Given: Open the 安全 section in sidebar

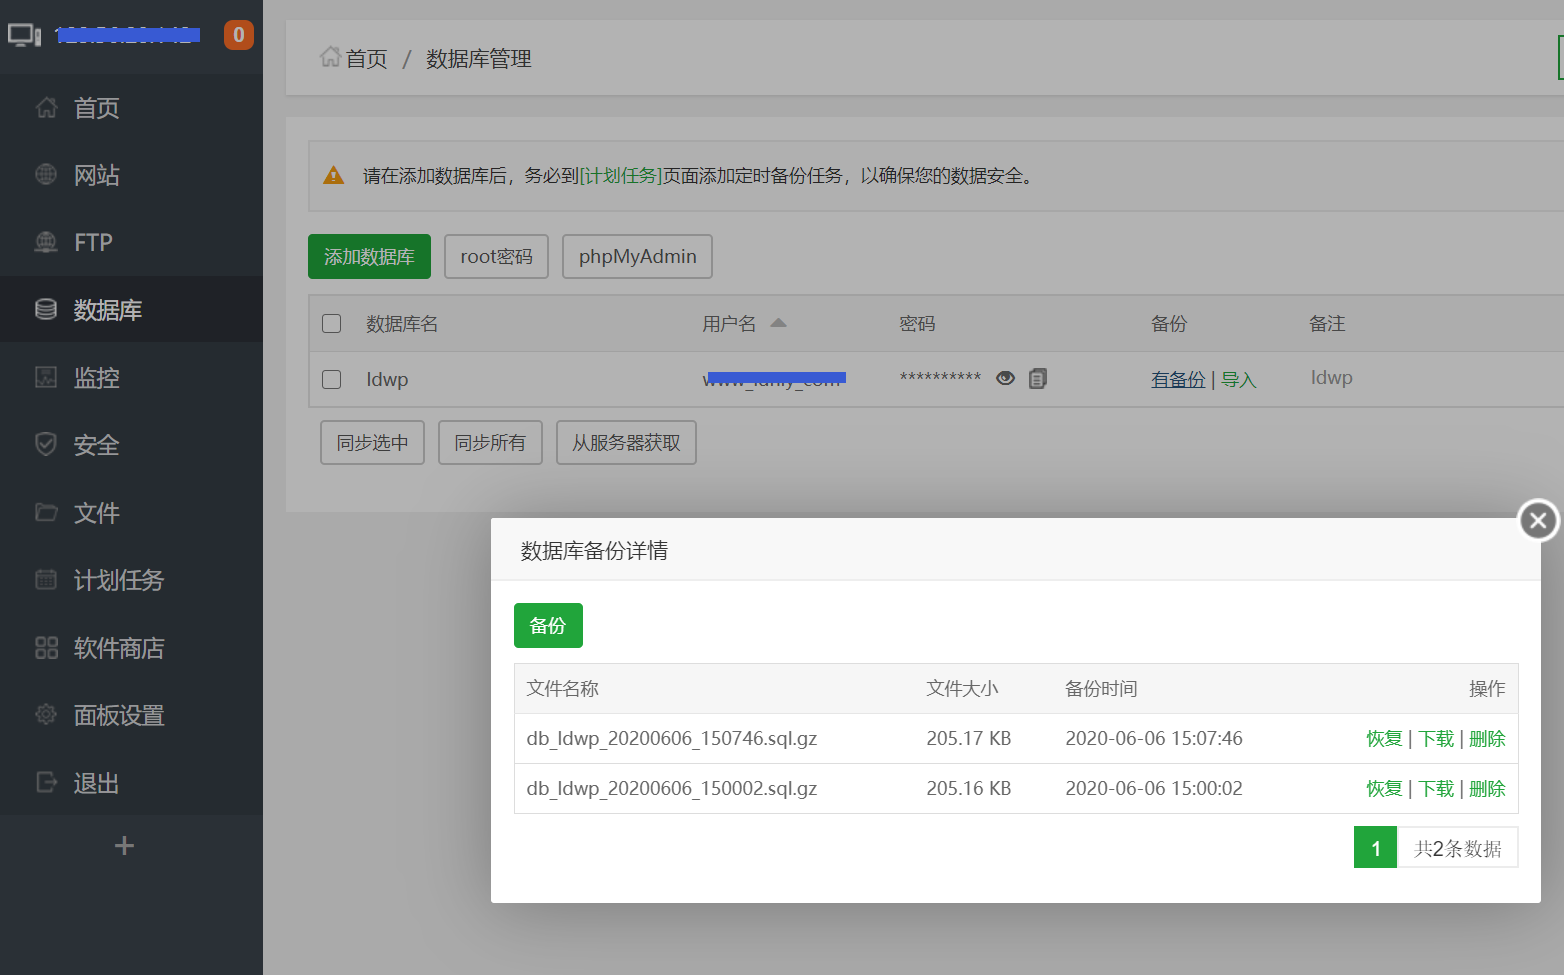Looking at the screenshot, I should click(x=95, y=445).
